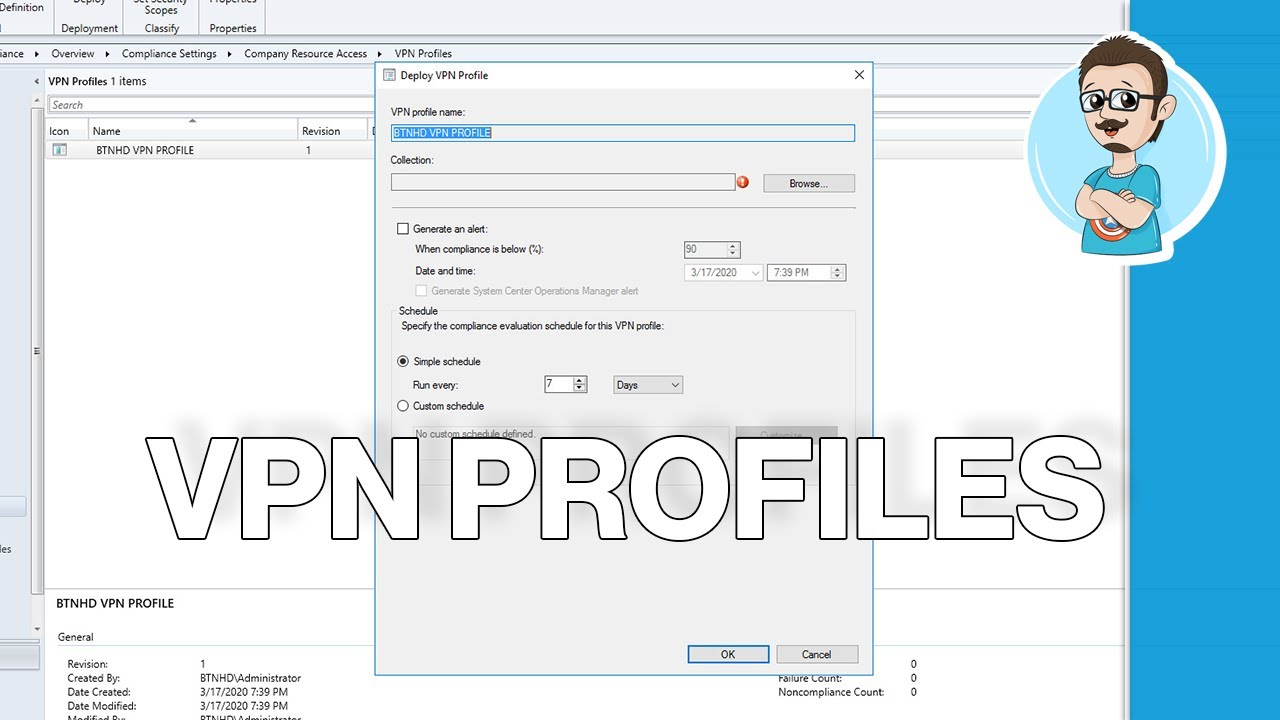
Task: Go to Overview in breadcrumb
Action: click(x=73, y=54)
